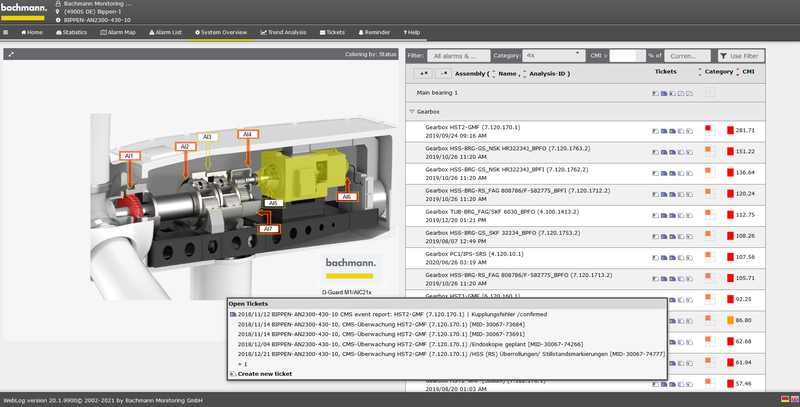Click the AI1 sensor marker
The height and width of the screenshot is (407, 800).
[x=128, y=156]
